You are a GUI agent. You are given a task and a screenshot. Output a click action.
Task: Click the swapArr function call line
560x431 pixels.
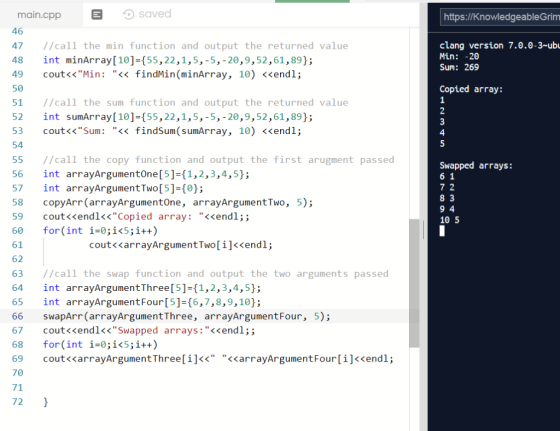[186, 316]
